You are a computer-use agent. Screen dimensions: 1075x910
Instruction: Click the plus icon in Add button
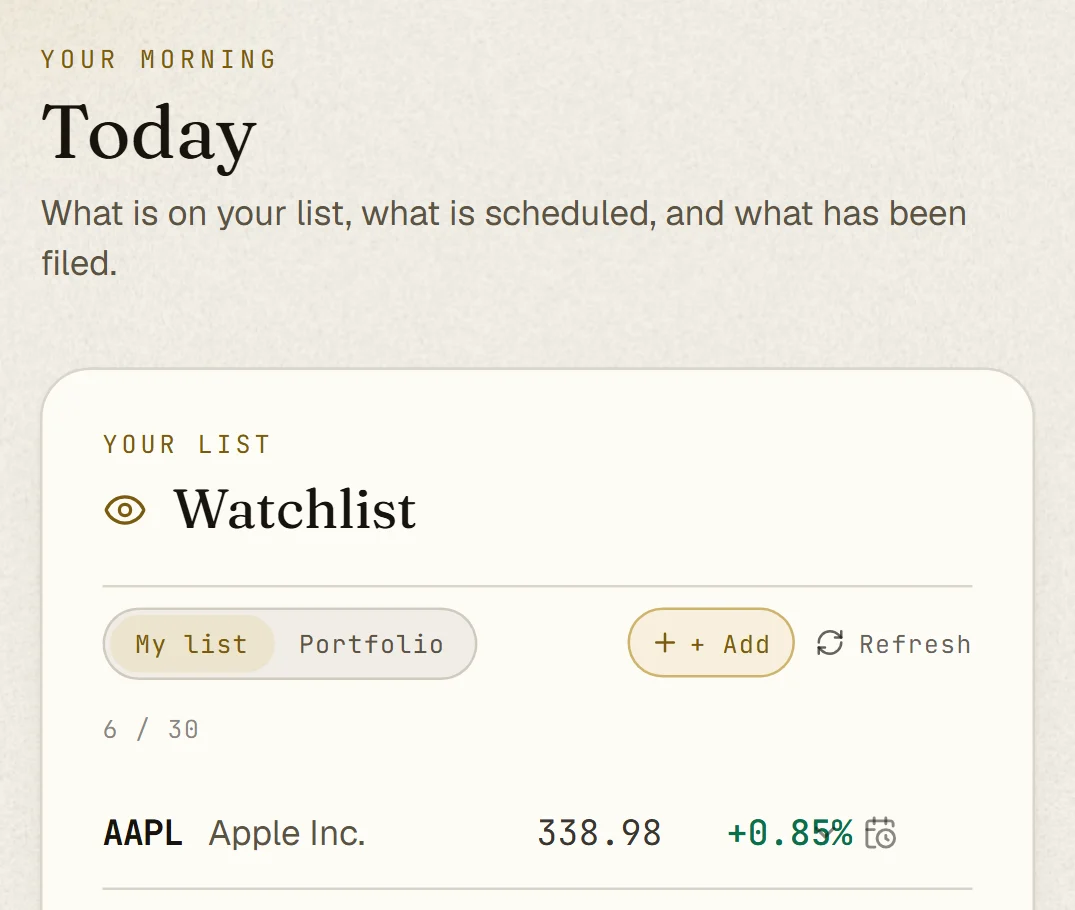pos(664,643)
